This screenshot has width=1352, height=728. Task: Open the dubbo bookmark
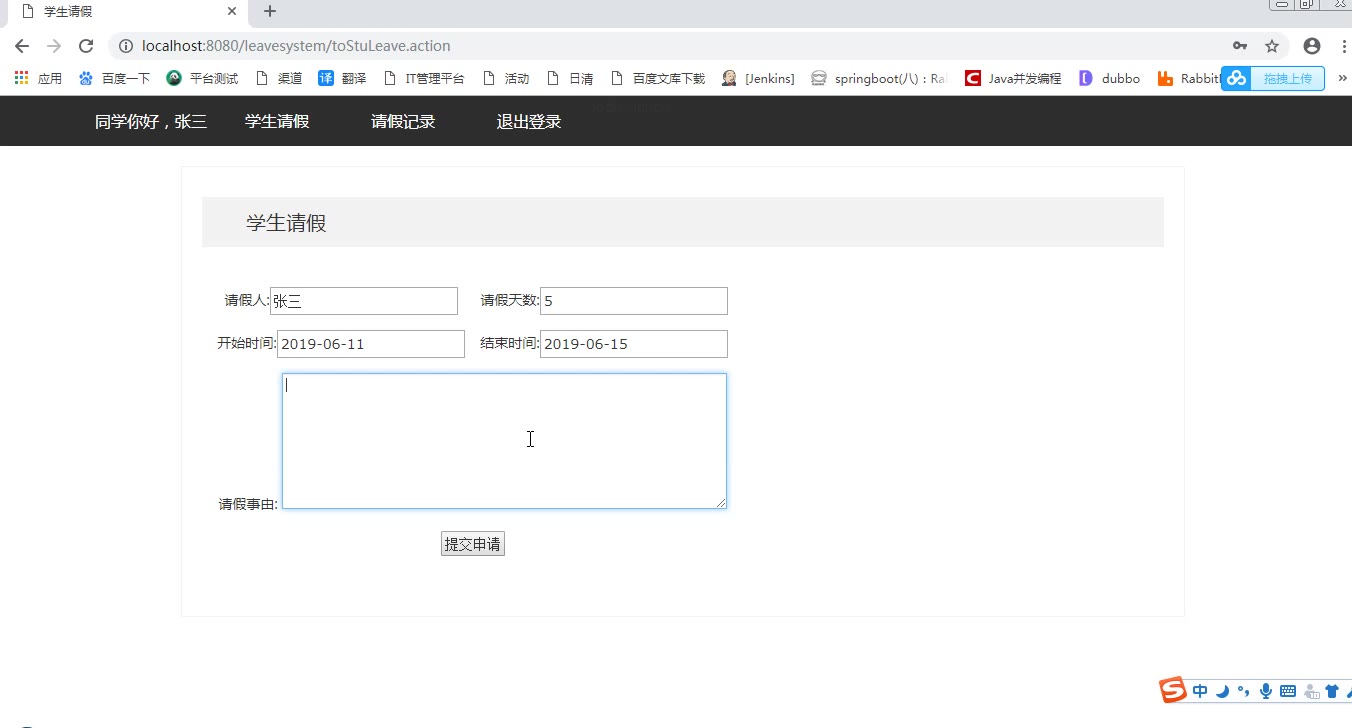click(x=1109, y=78)
